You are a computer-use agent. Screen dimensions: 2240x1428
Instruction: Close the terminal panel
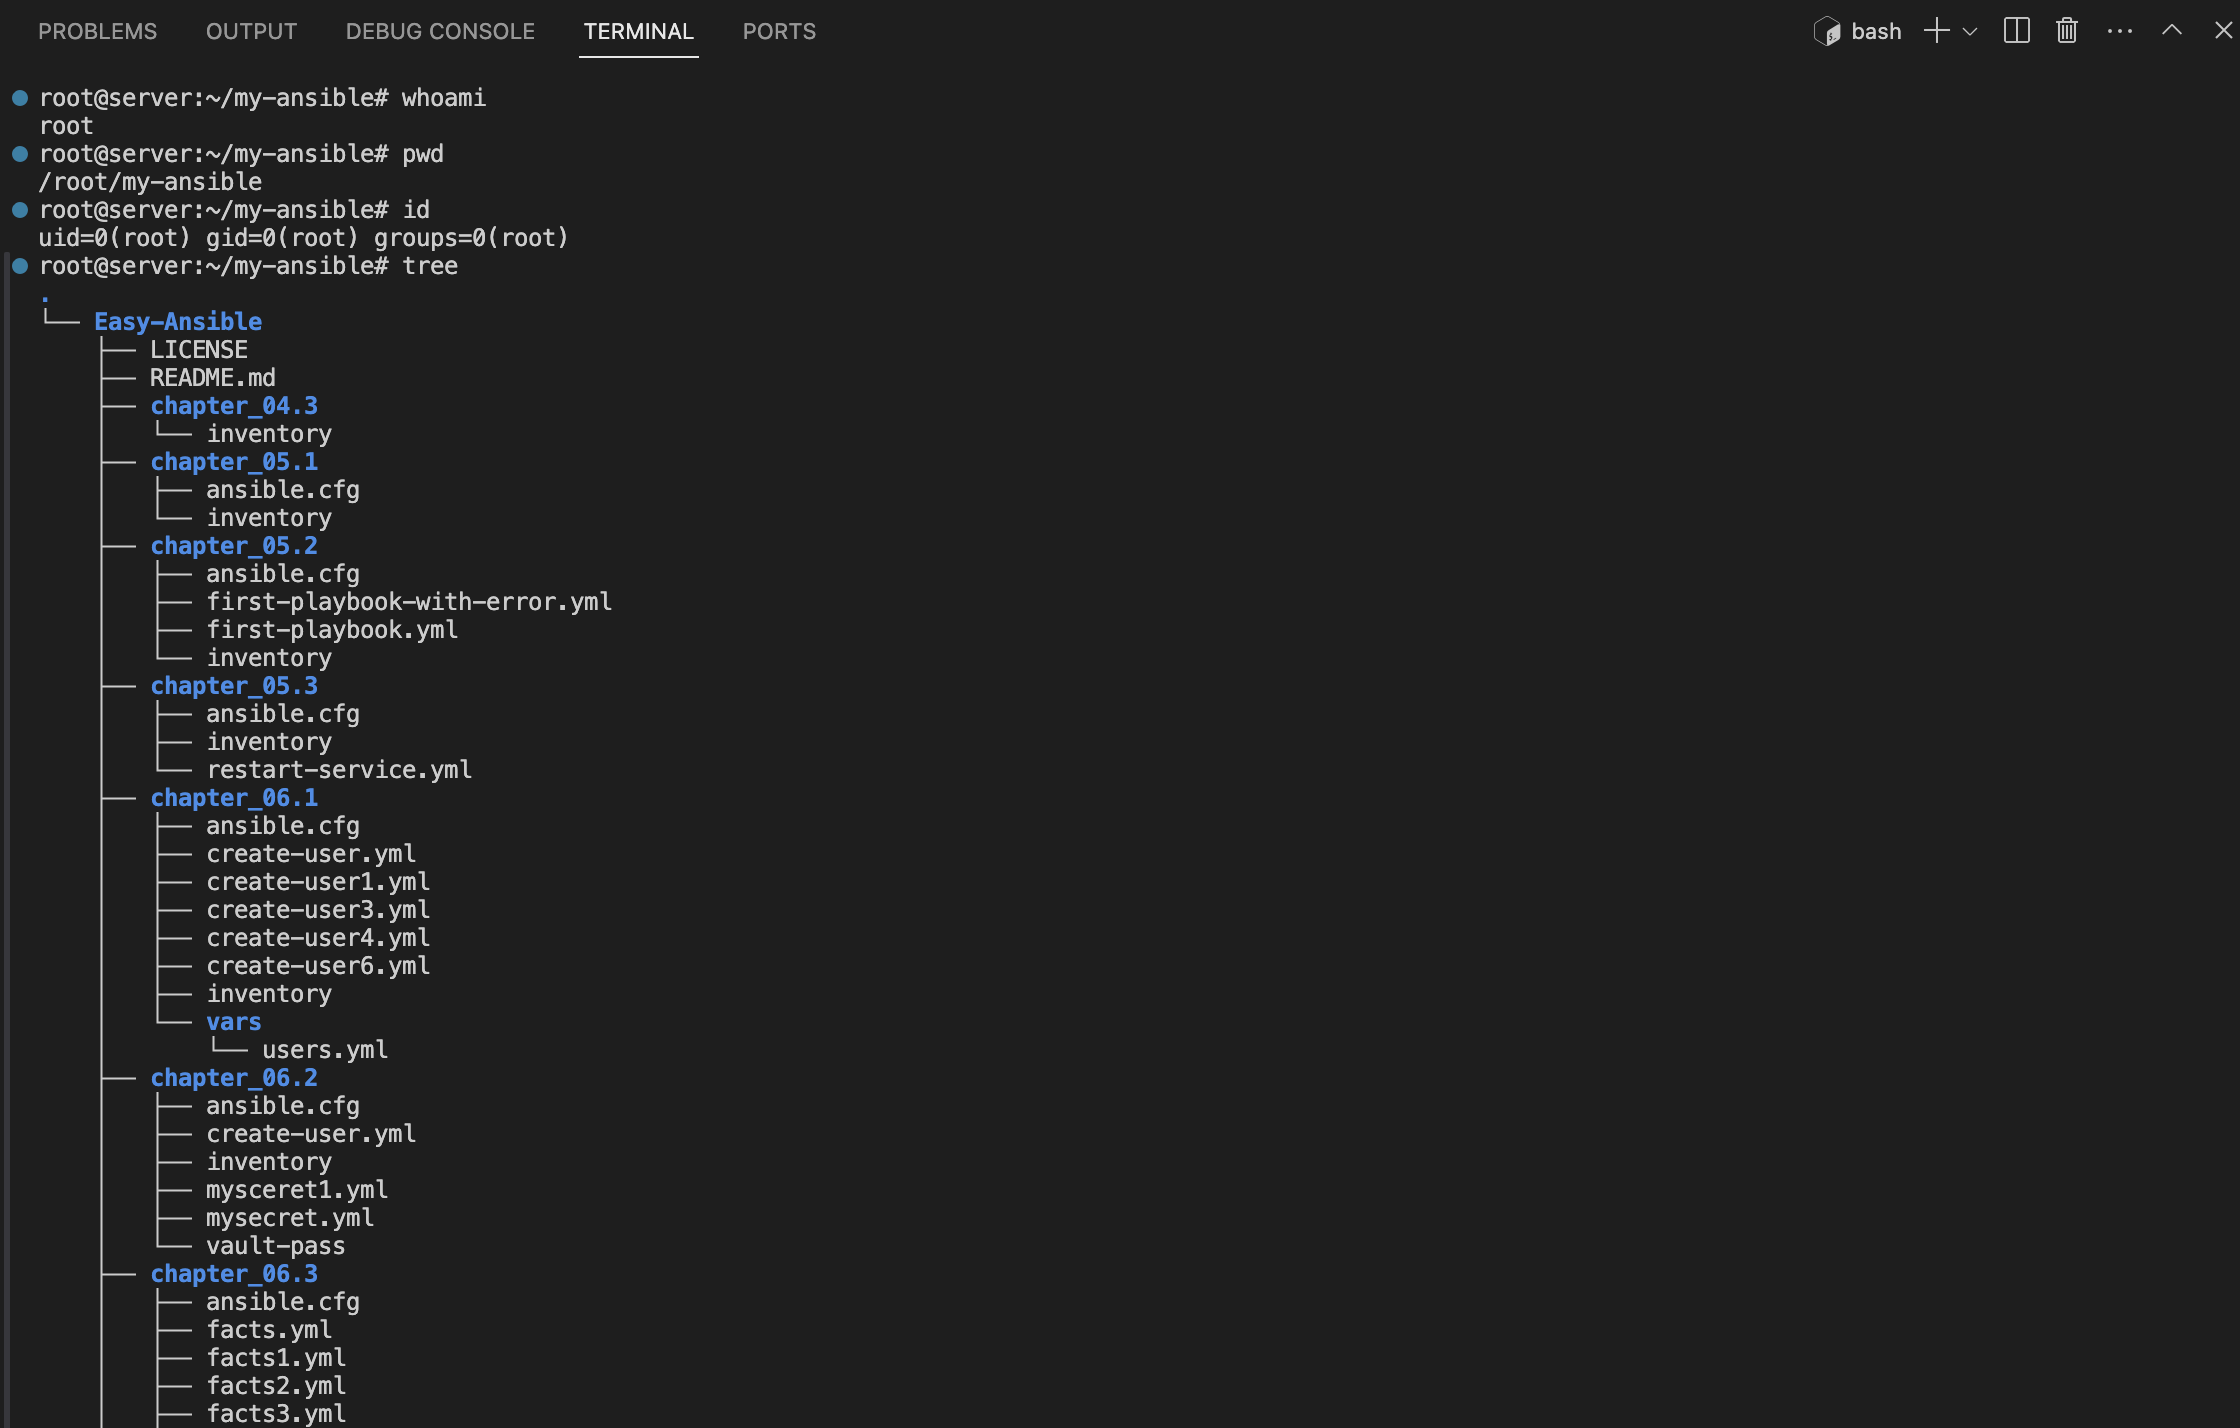2222,31
